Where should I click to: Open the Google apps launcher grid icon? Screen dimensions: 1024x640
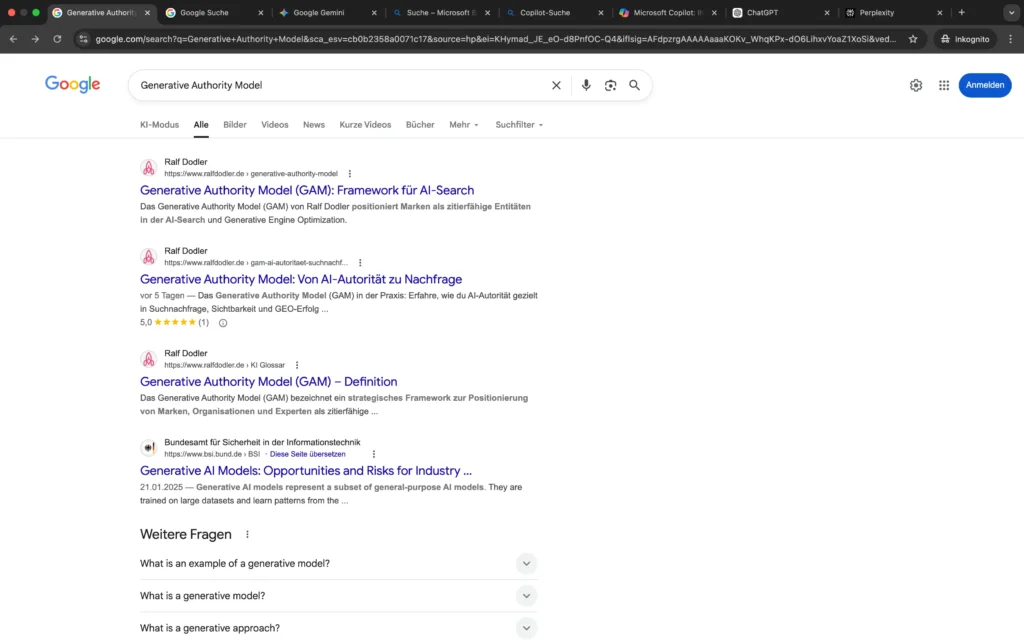(x=943, y=85)
